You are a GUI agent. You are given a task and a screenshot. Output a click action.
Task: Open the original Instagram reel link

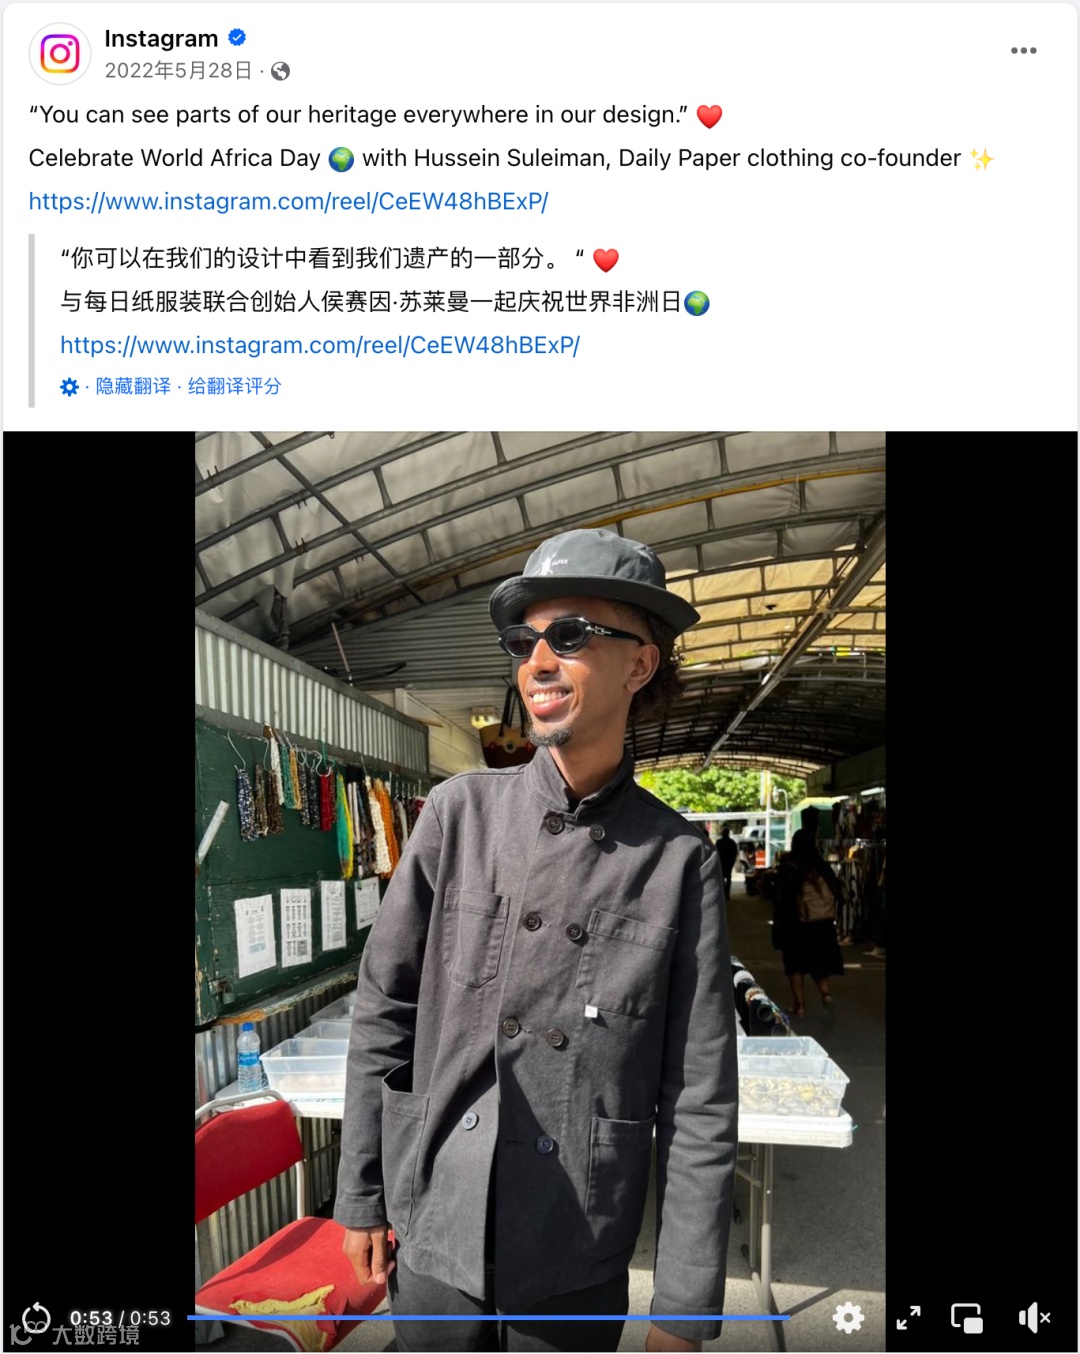click(288, 201)
